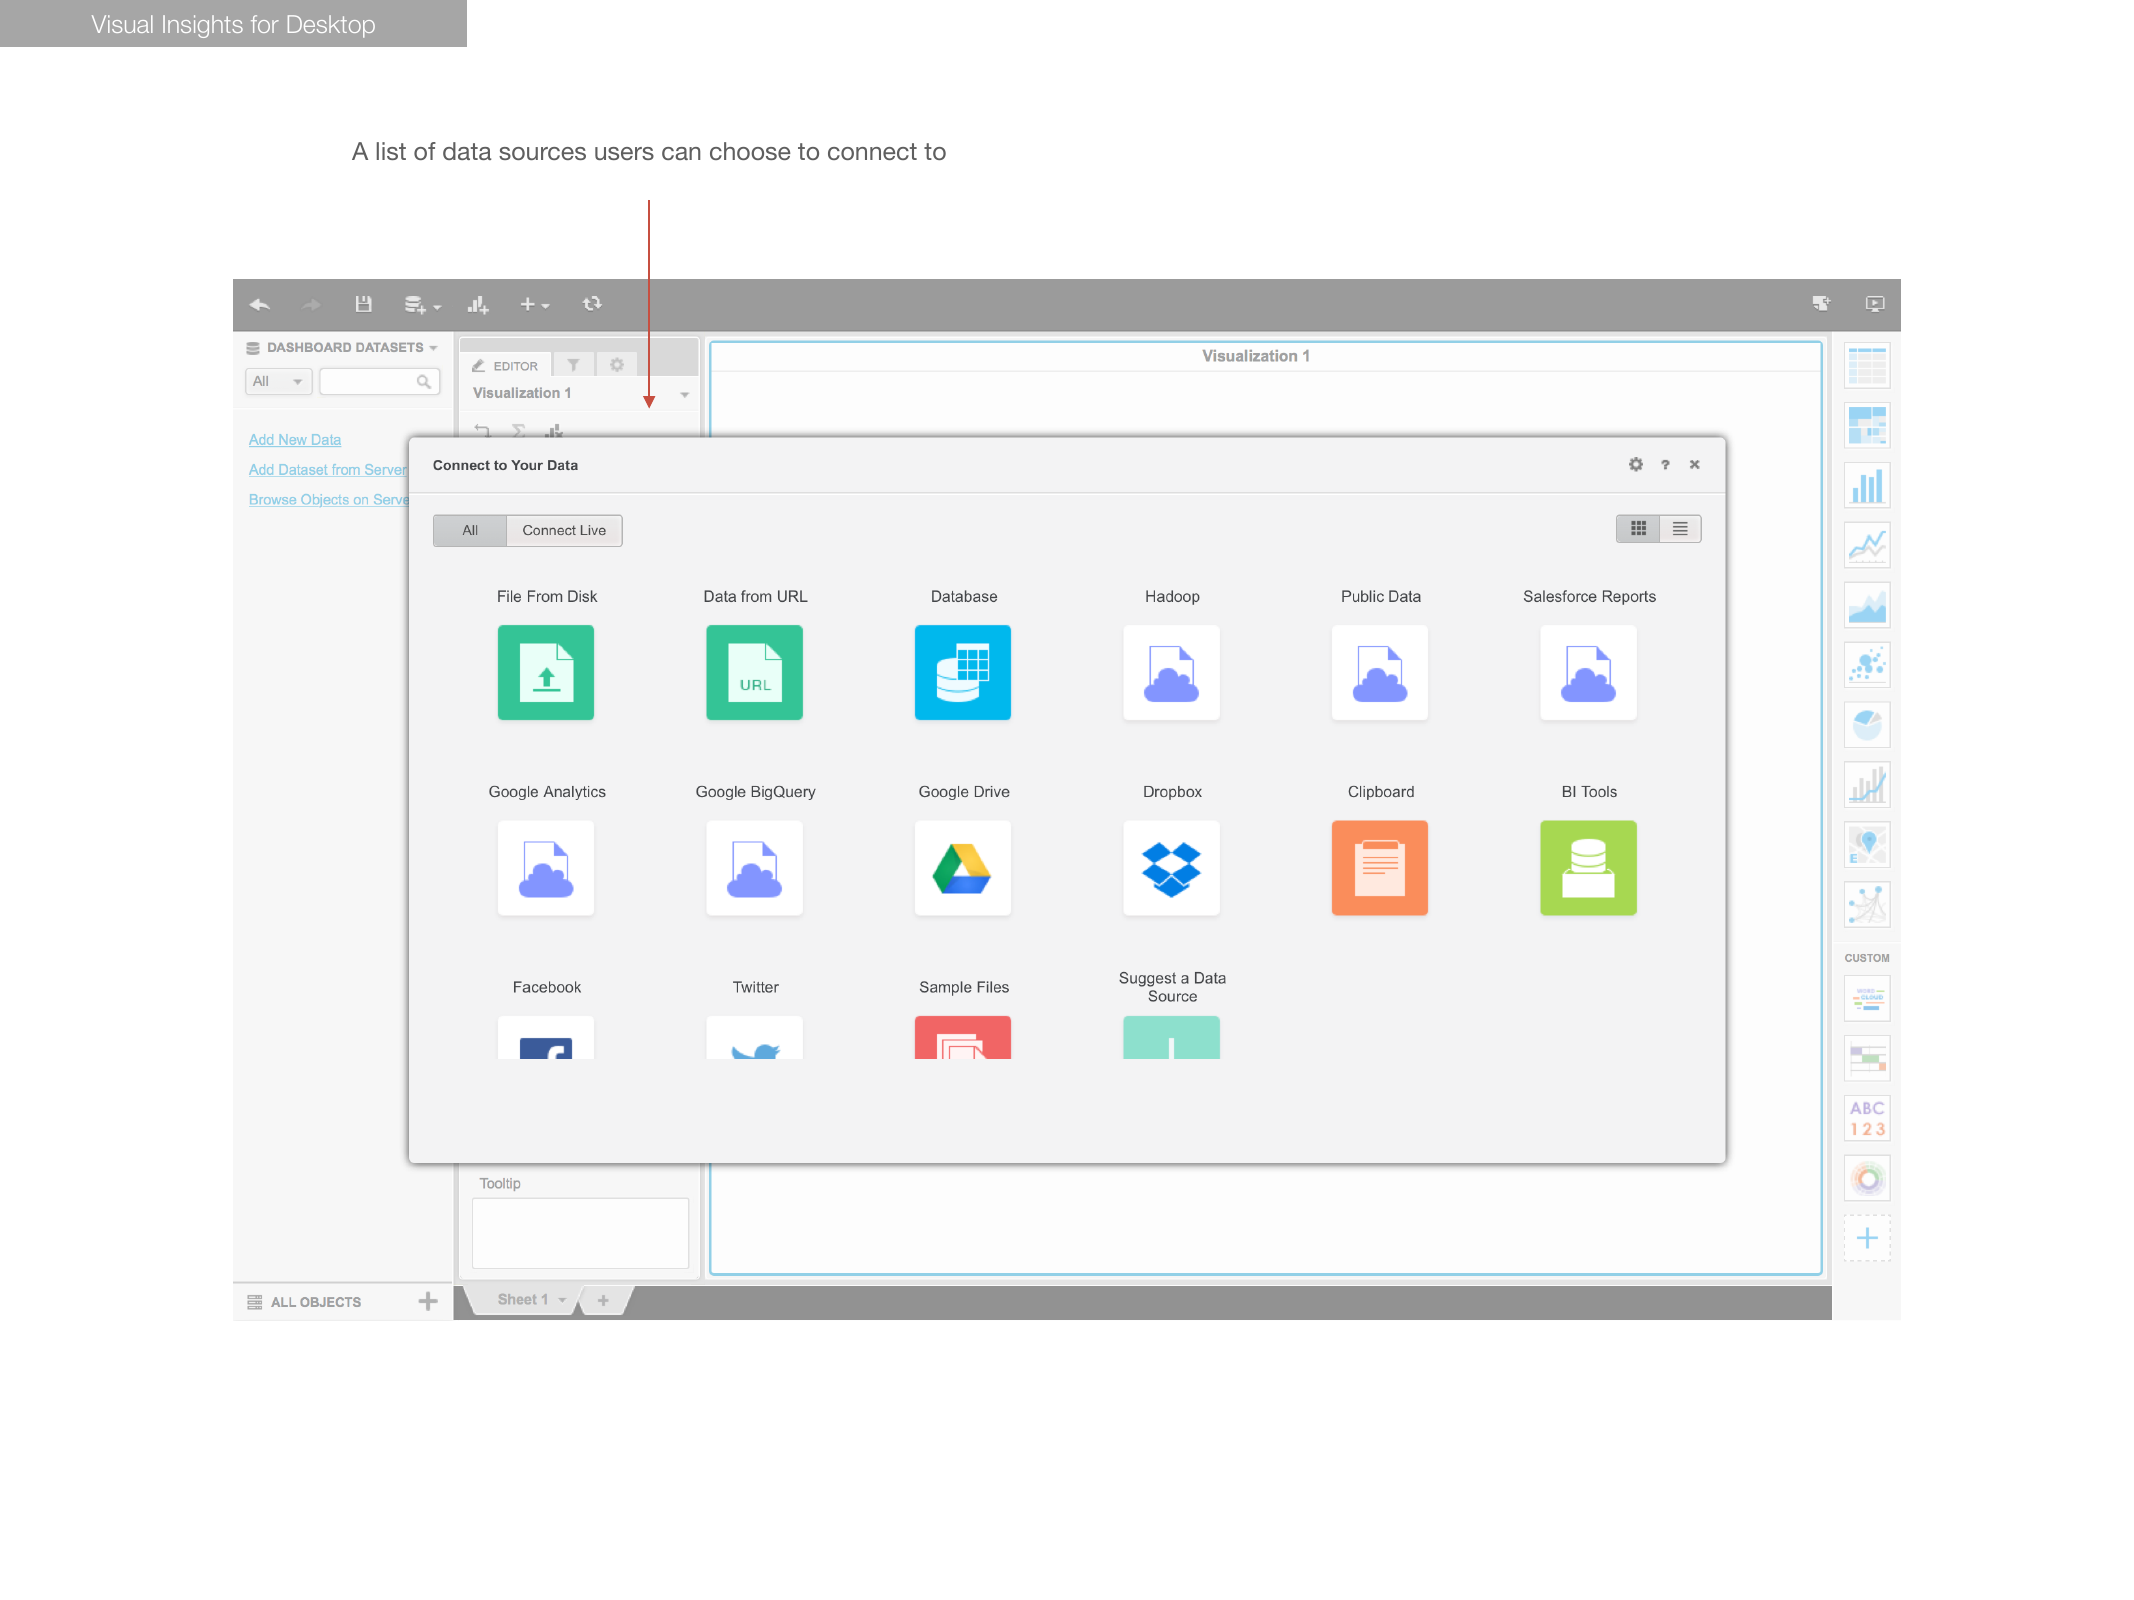Select bar chart visualization in gallery
Screen dimensions: 2134x1600
coord(1867,486)
